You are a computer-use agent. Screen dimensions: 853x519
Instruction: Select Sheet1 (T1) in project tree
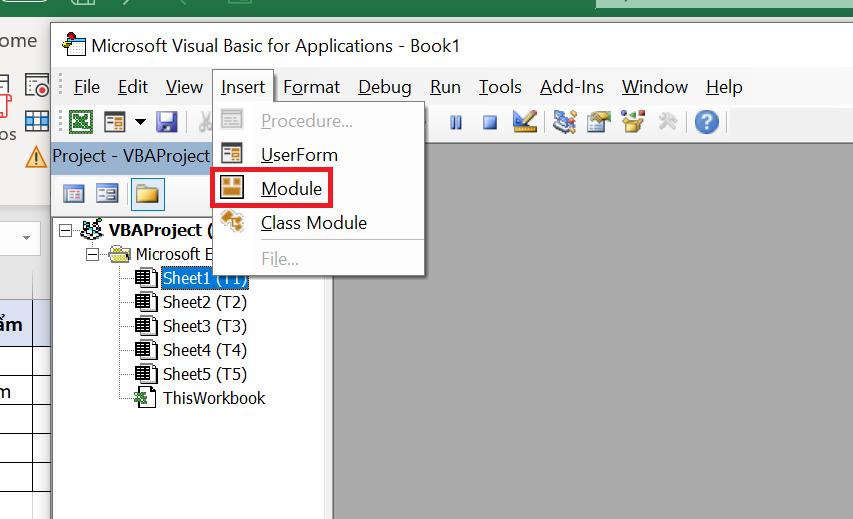tap(205, 278)
